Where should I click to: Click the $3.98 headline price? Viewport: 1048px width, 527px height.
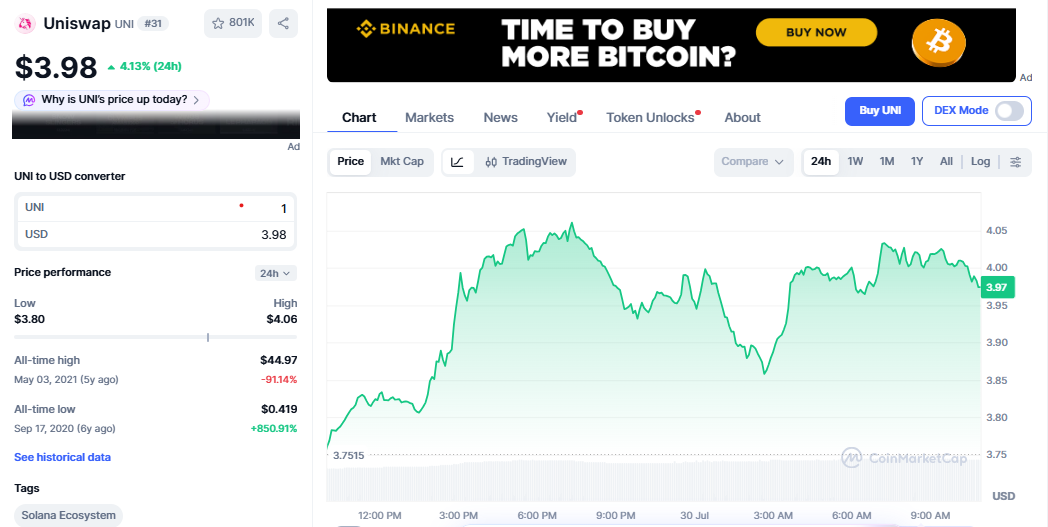click(56, 68)
